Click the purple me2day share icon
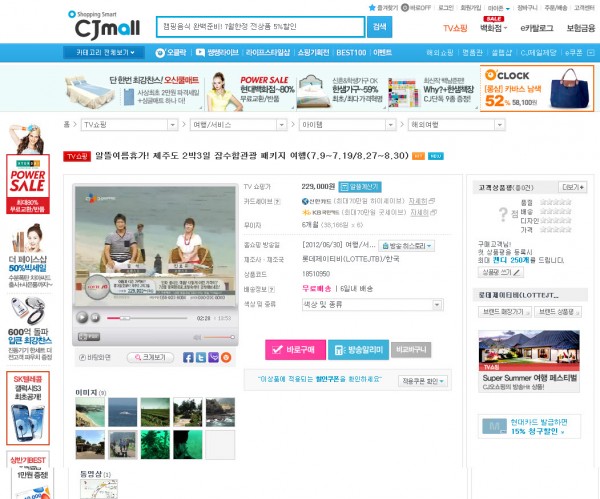 pyautogui.click(x=214, y=357)
